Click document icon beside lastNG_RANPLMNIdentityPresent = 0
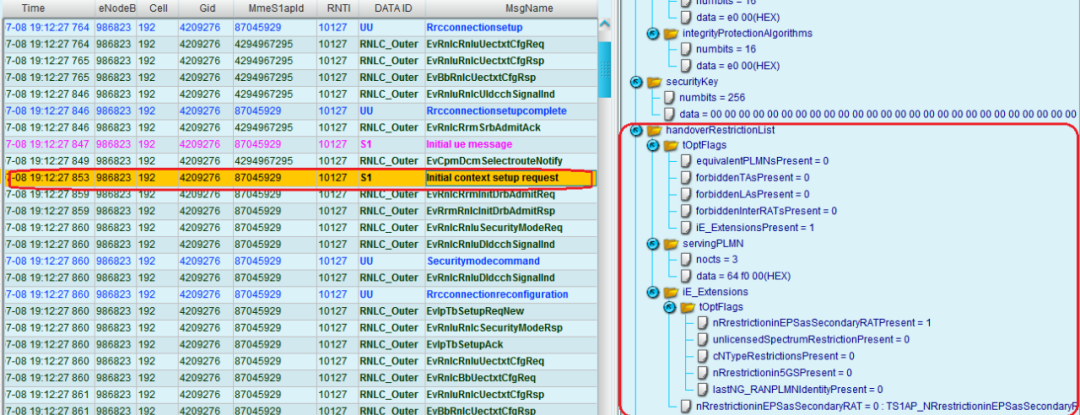Viewport: 1080px width, 415px height. coord(702,389)
